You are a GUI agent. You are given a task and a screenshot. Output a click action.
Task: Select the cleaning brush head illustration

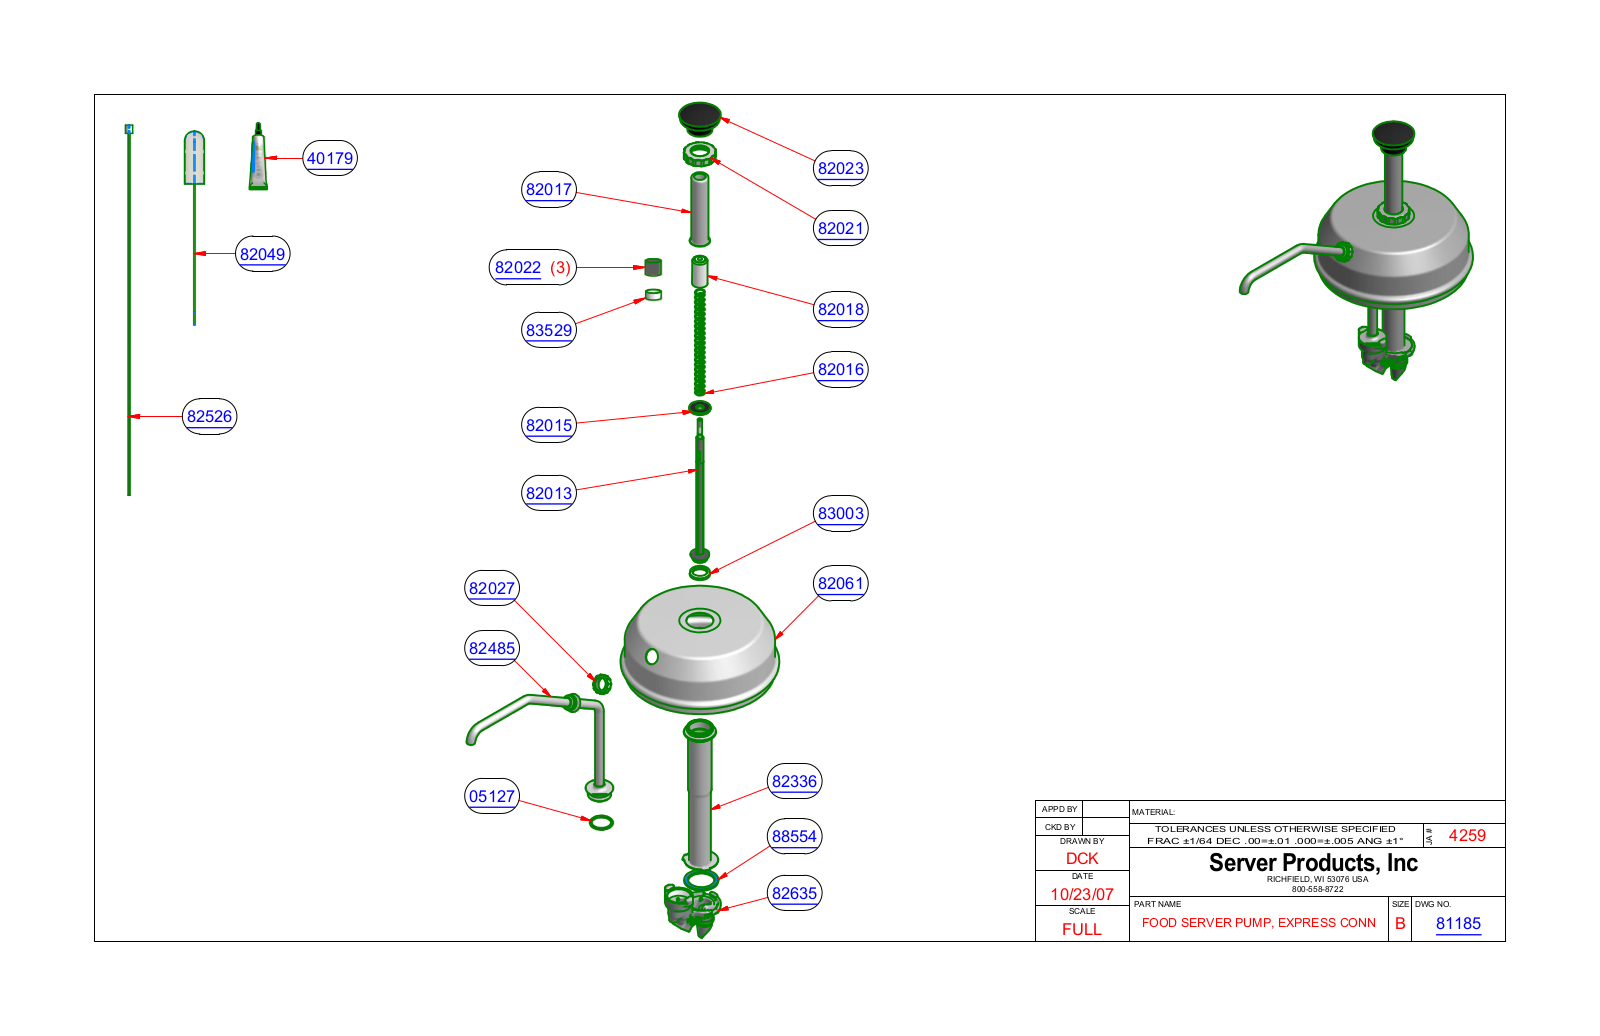click(x=194, y=157)
